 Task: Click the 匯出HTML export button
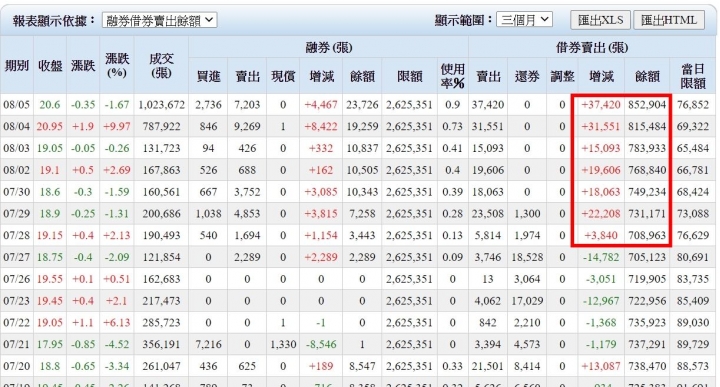click(x=669, y=20)
